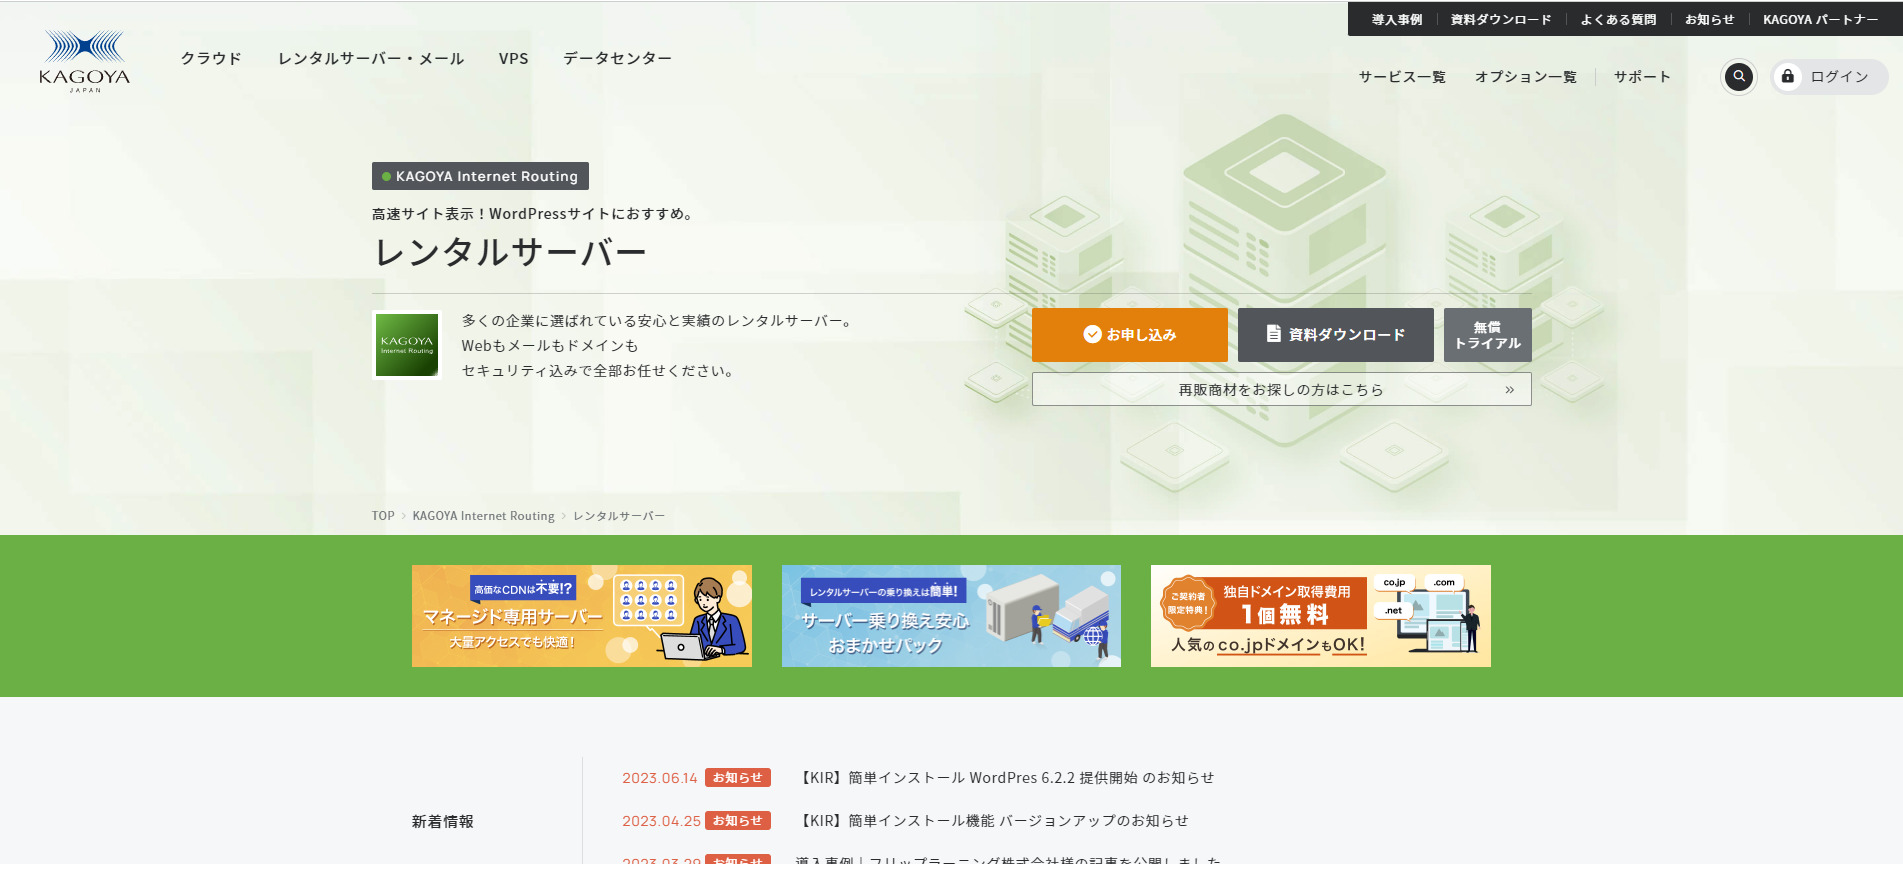Open サービス一覧 page
Viewport: 1903px width, 871px height.
(x=1402, y=77)
